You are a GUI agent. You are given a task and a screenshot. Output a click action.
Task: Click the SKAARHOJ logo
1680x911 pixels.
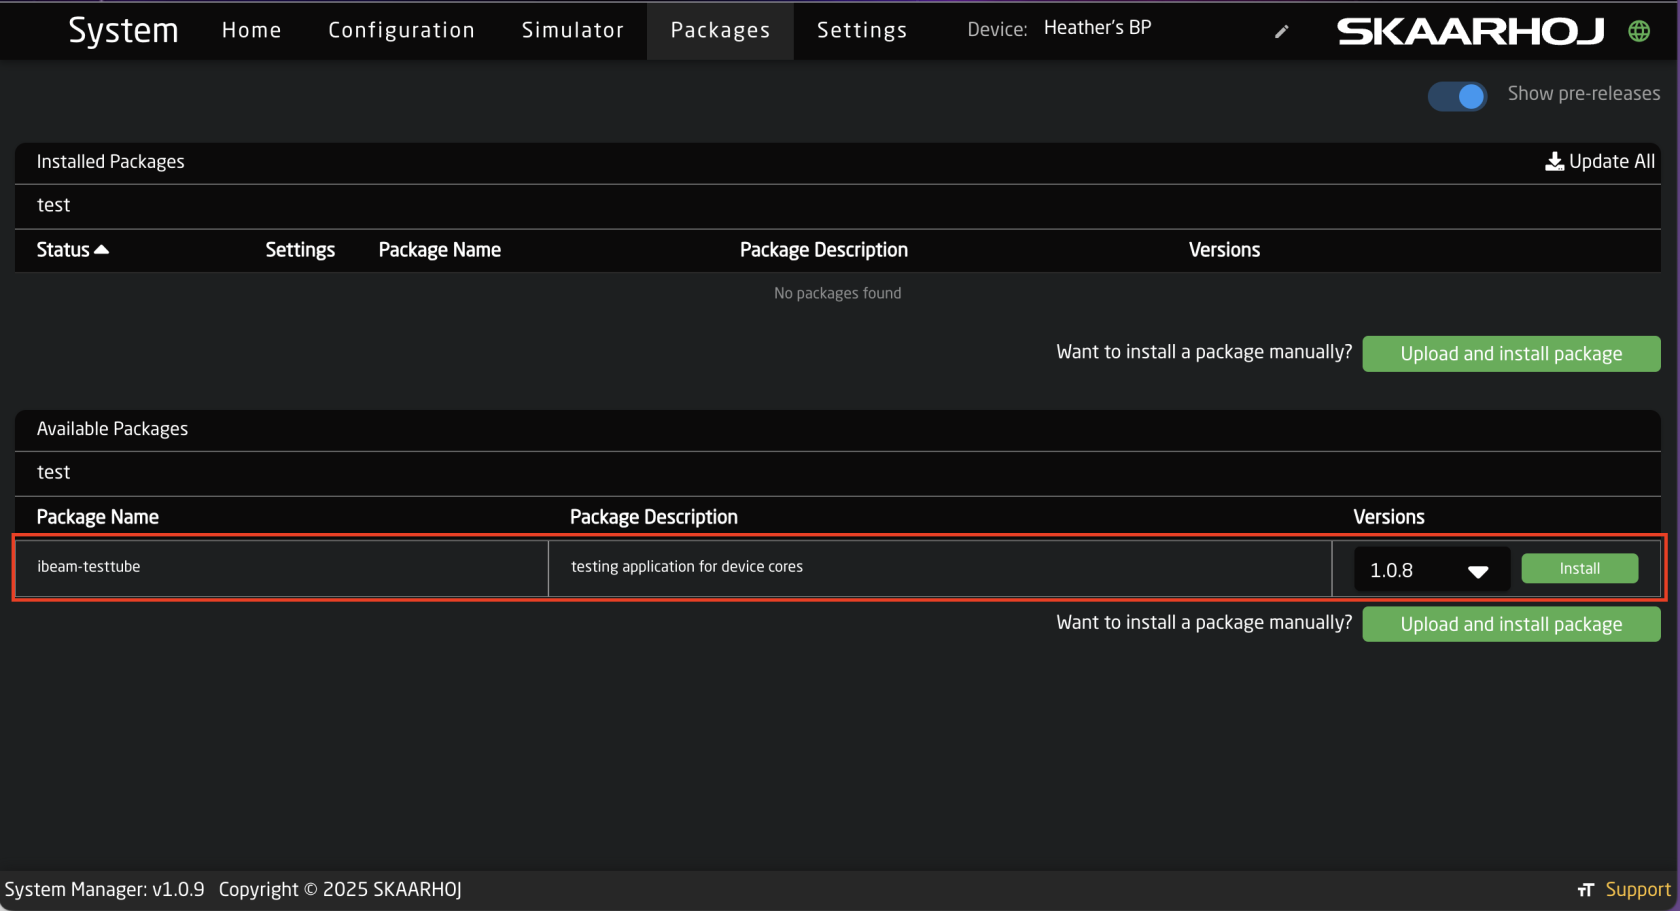click(1470, 31)
